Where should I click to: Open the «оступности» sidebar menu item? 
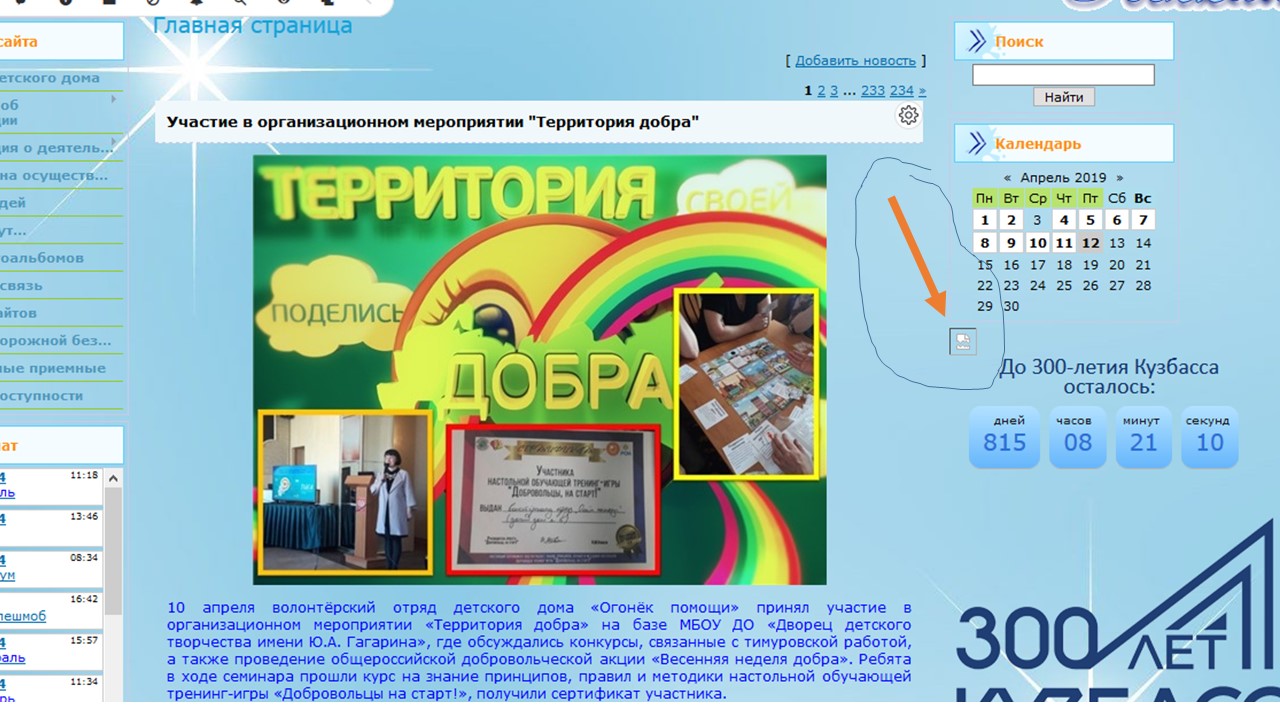tap(42, 396)
